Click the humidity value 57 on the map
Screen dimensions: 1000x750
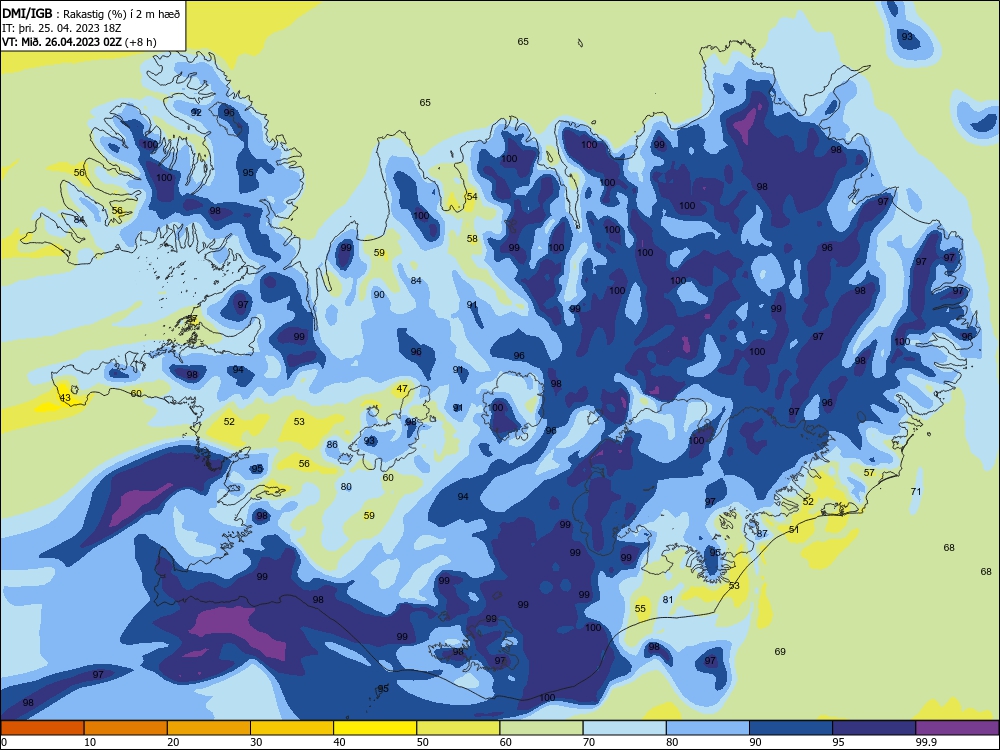(869, 473)
